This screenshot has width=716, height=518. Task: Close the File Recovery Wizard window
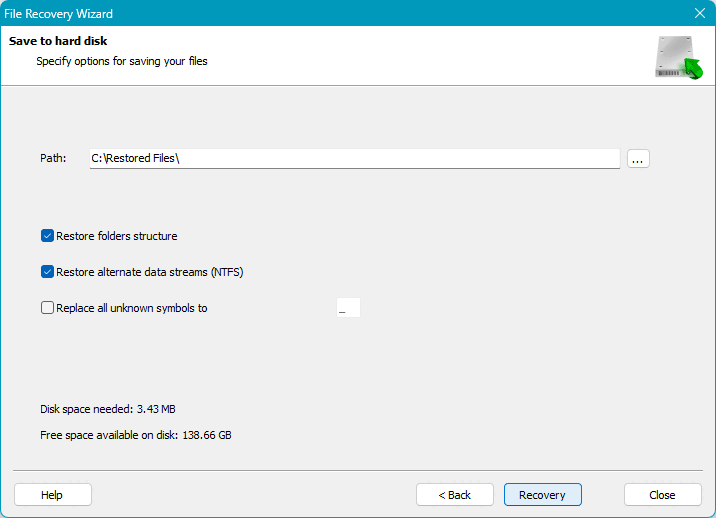pos(700,13)
